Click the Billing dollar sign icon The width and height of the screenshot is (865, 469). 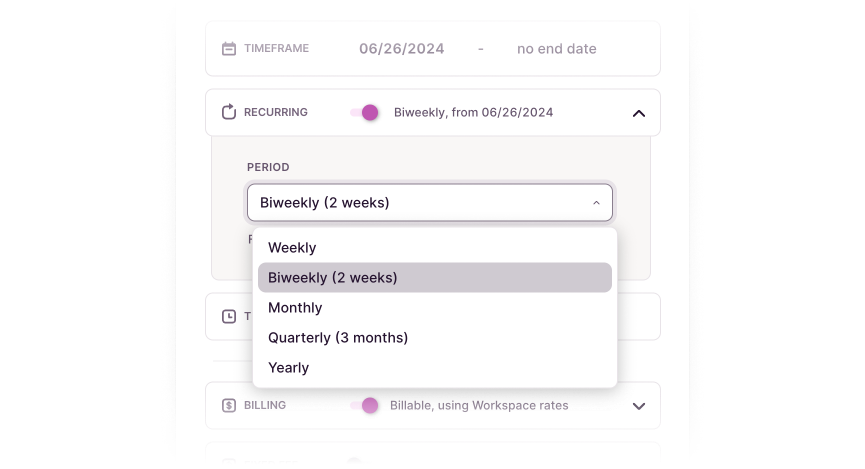tap(229, 406)
